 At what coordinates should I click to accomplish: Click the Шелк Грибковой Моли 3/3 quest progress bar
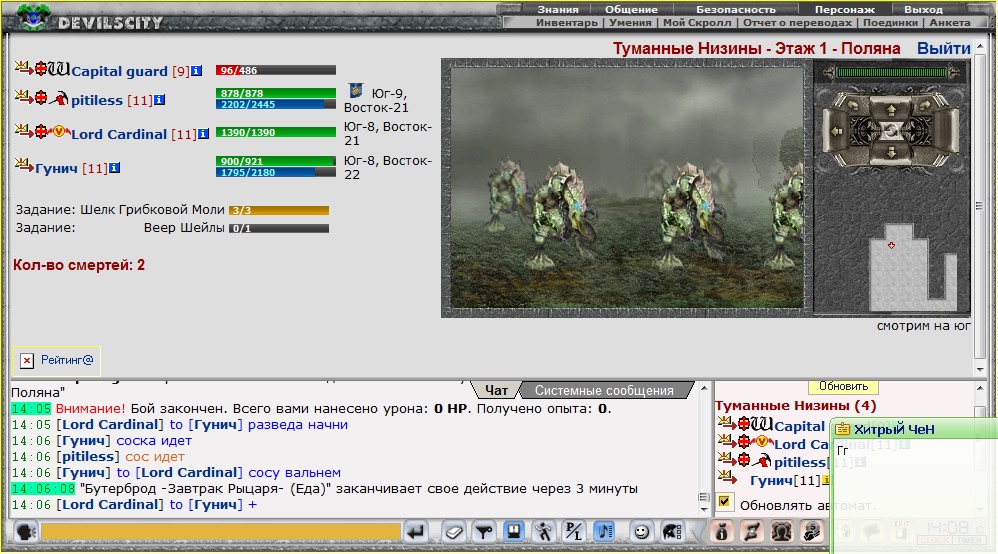pyautogui.click(x=279, y=210)
